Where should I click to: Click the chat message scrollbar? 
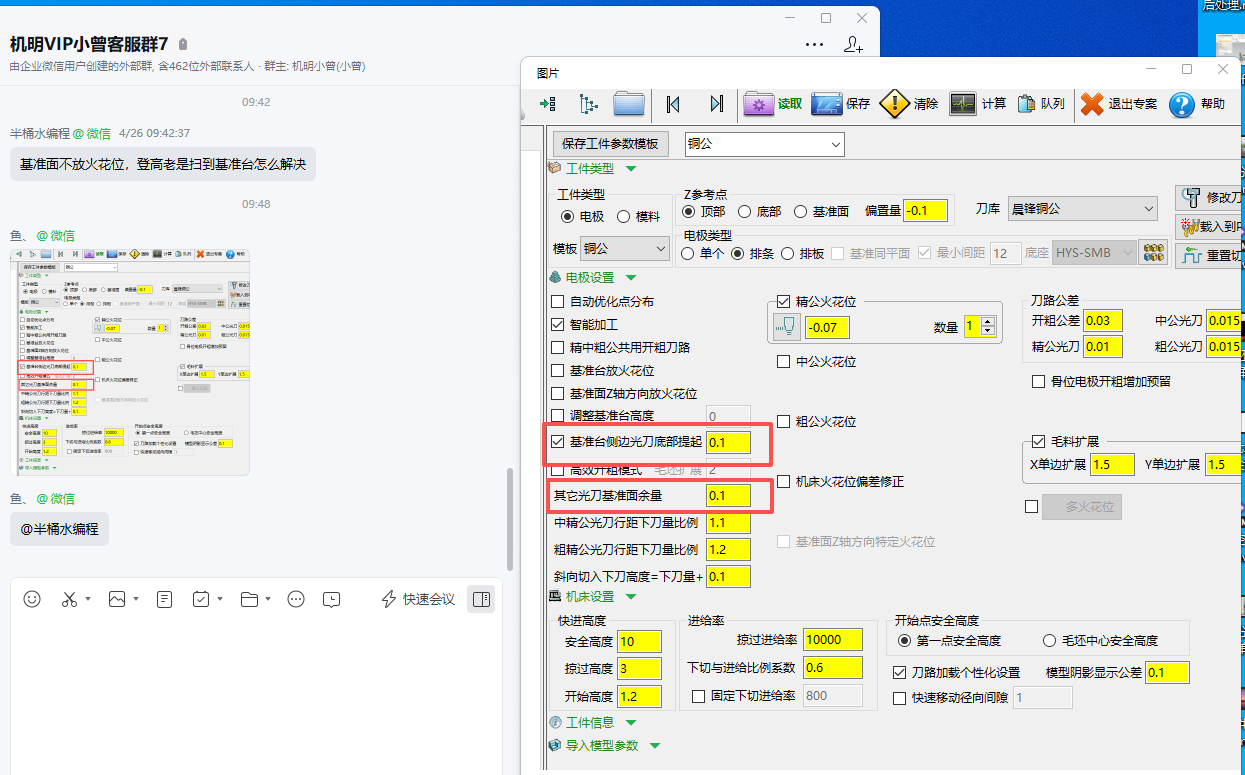pyautogui.click(x=509, y=520)
